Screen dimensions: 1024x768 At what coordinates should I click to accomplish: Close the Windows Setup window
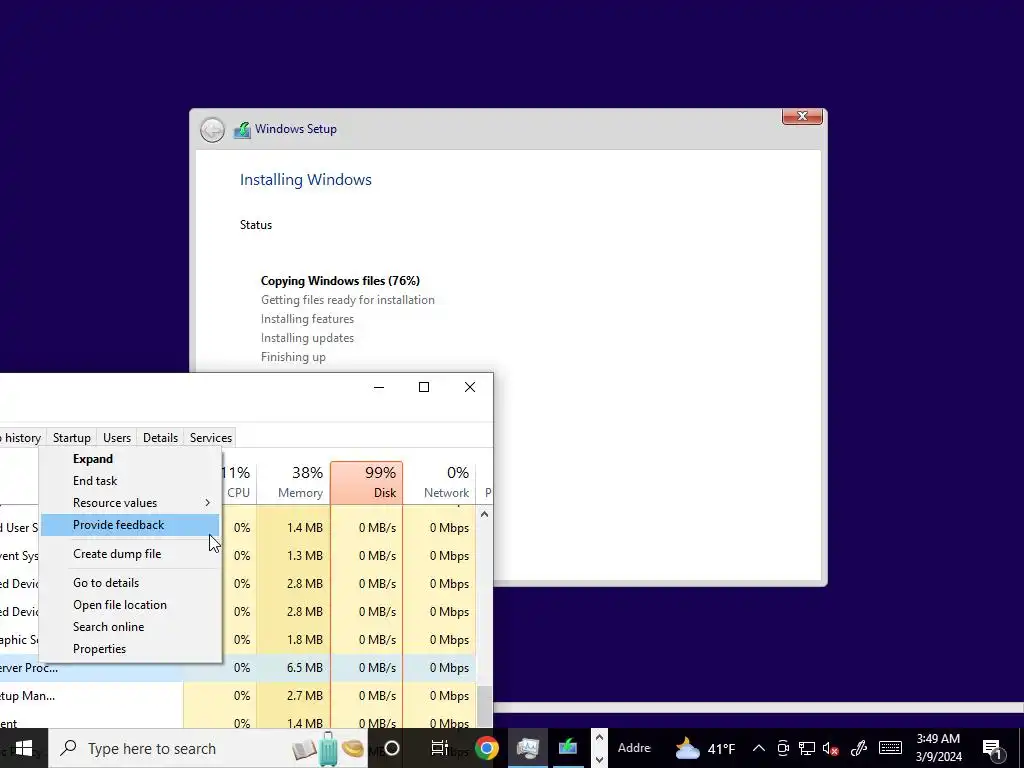[x=802, y=116]
